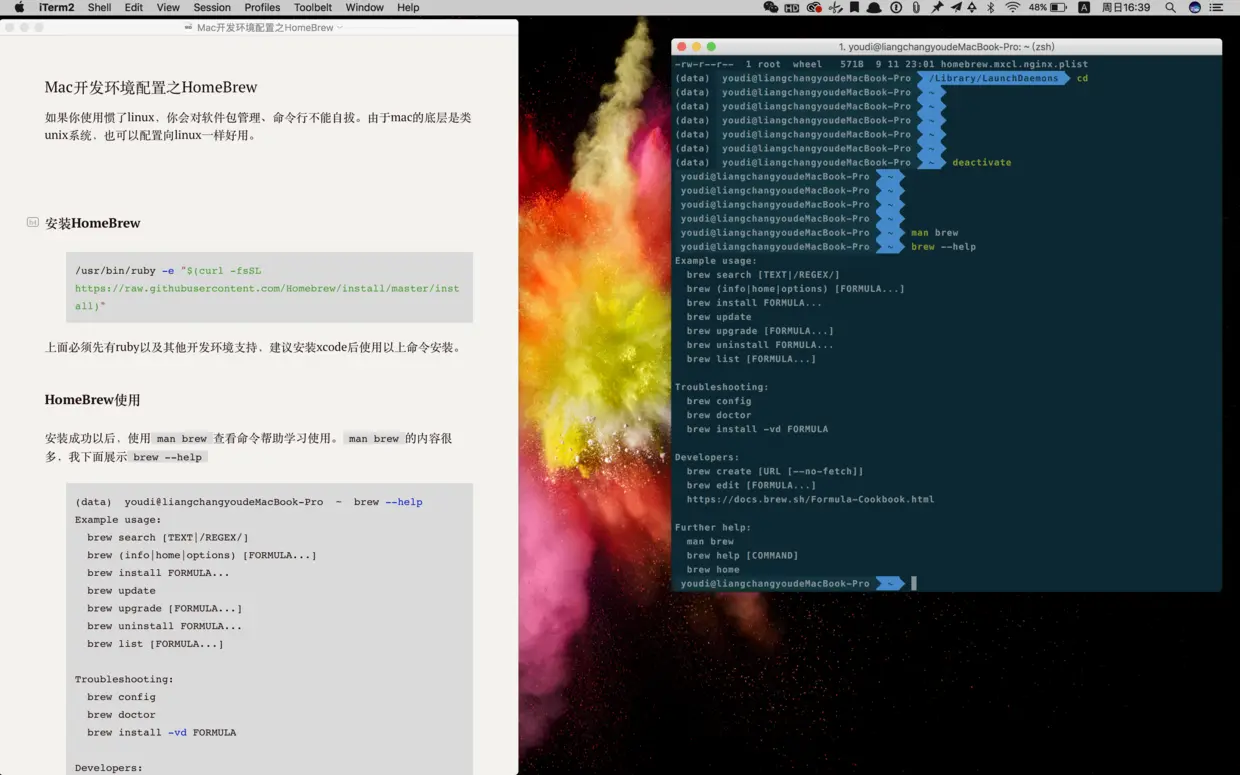This screenshot has width=1240, height=775.
Task: Open the Bluetooth menu
Action: point(991,7)
